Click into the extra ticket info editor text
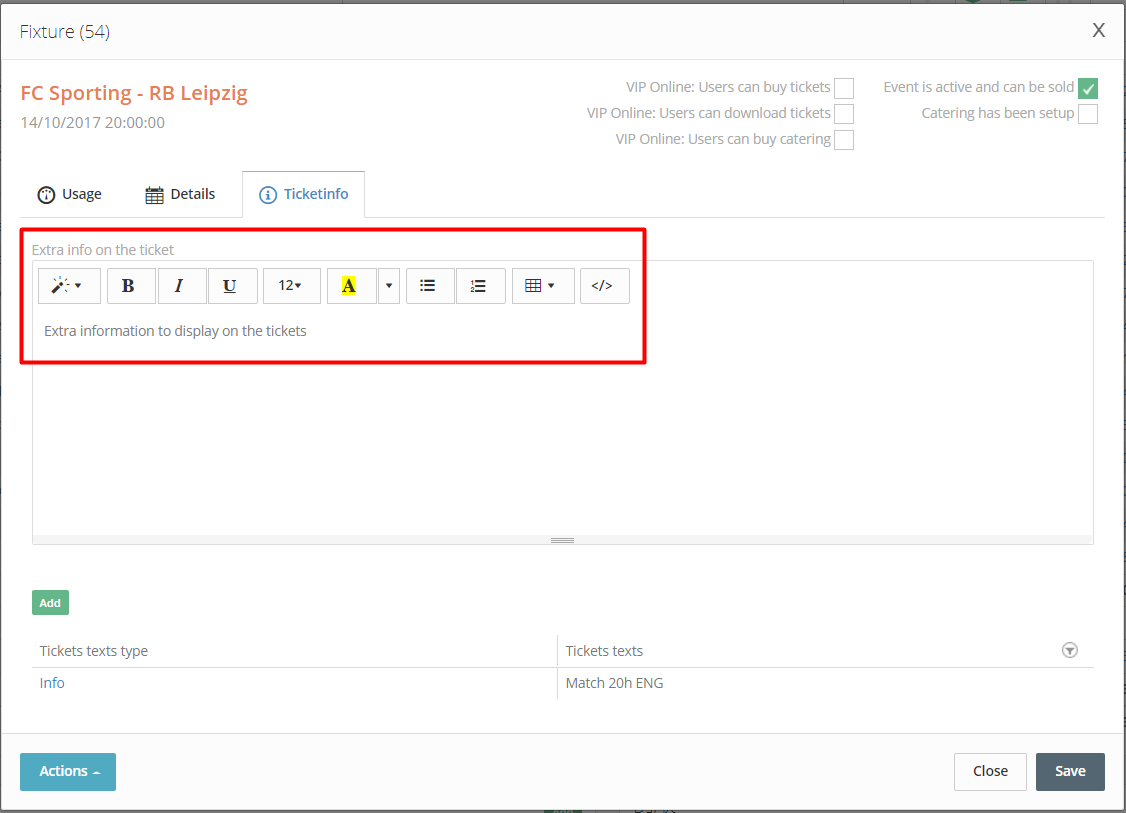The width and height of the screenshot is (1126, 813). tap(175, 331)
